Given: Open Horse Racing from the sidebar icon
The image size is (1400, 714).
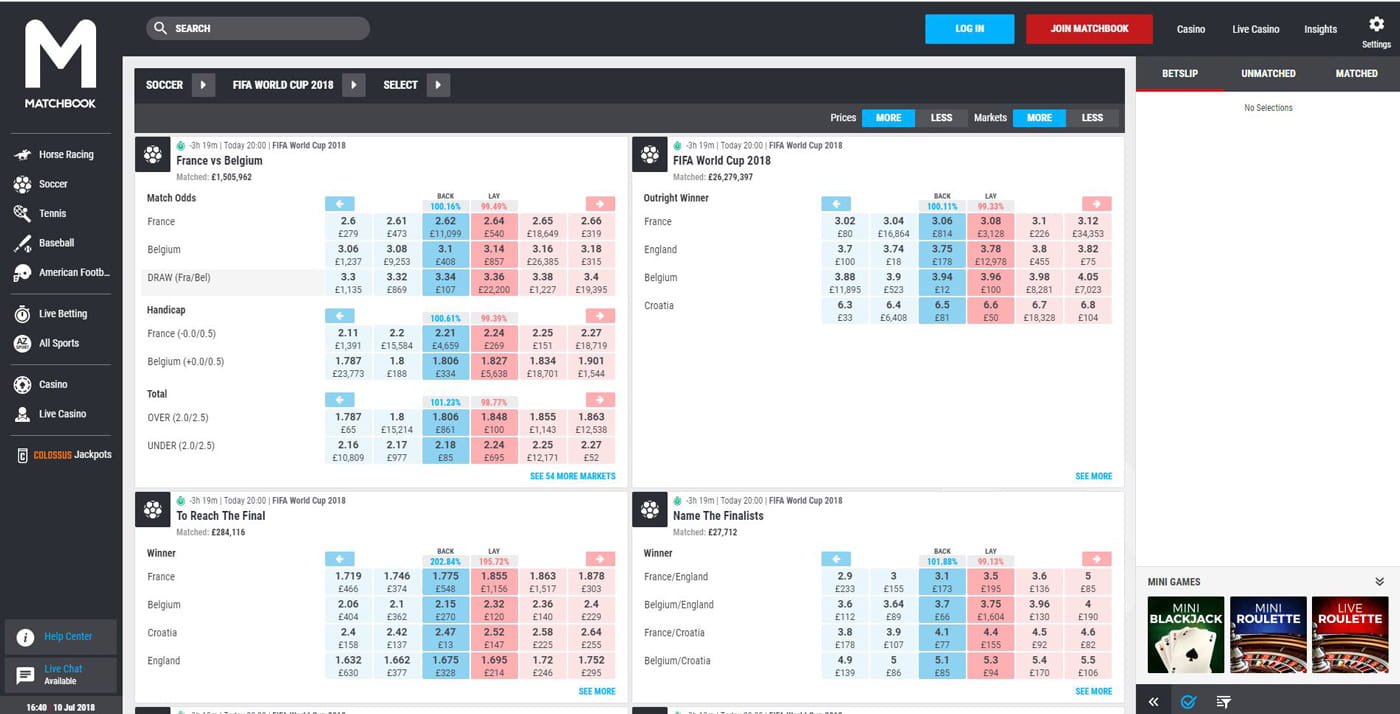Looking at the screenshot, I should coord(22,155).
